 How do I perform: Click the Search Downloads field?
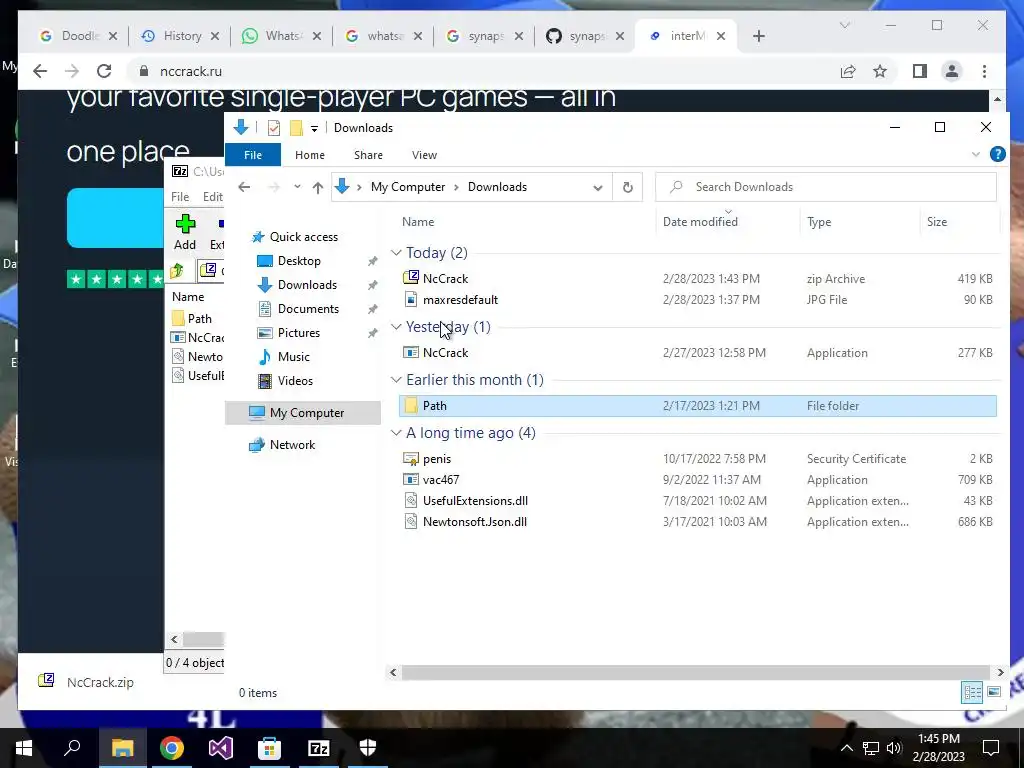(x=826, y=187)
